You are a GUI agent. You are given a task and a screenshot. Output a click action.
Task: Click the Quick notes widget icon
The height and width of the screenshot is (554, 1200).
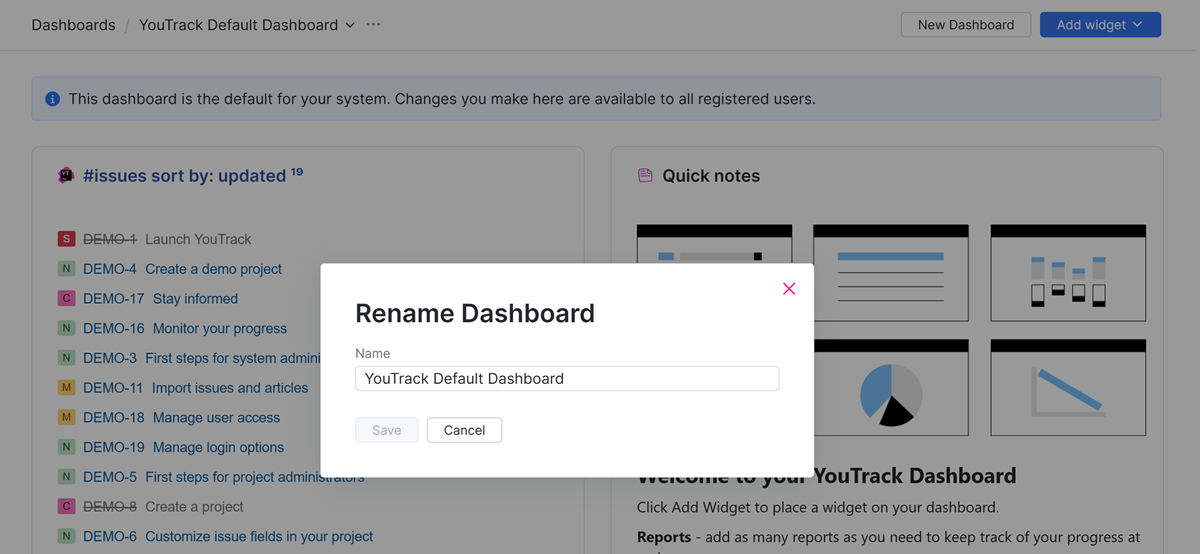645,176
